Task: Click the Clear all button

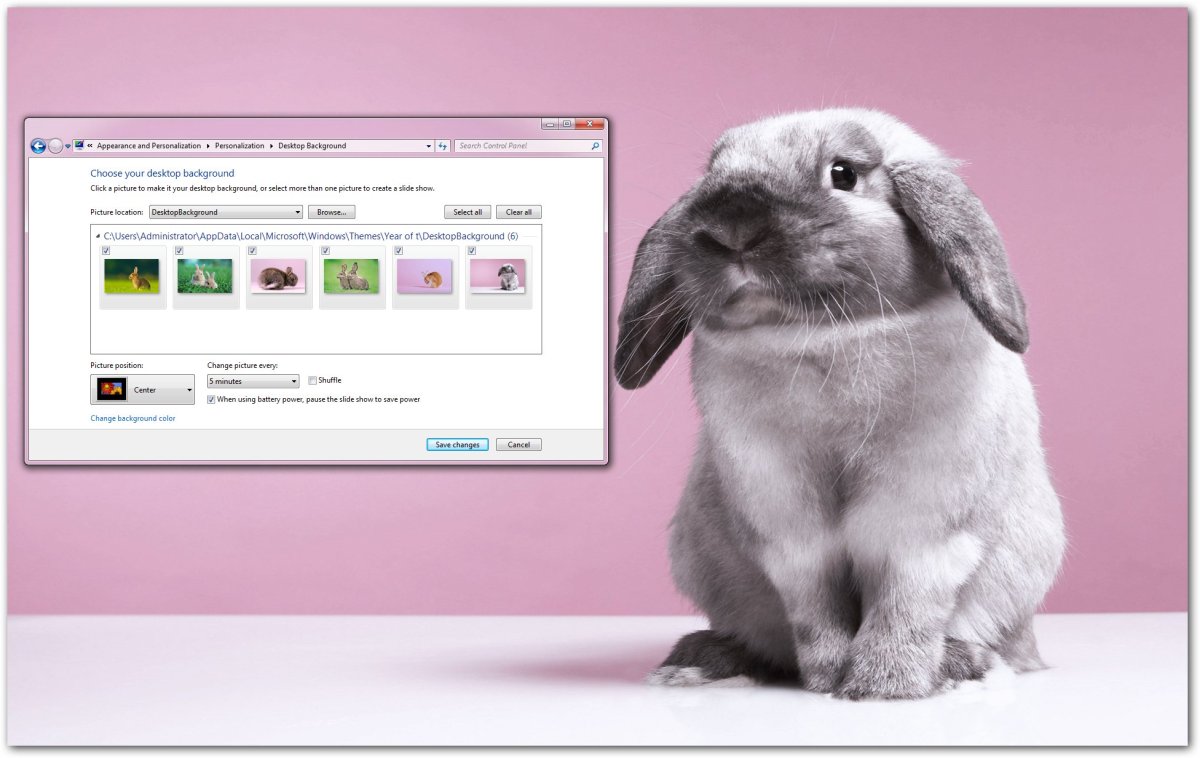Action: click(x=518, y=212)
